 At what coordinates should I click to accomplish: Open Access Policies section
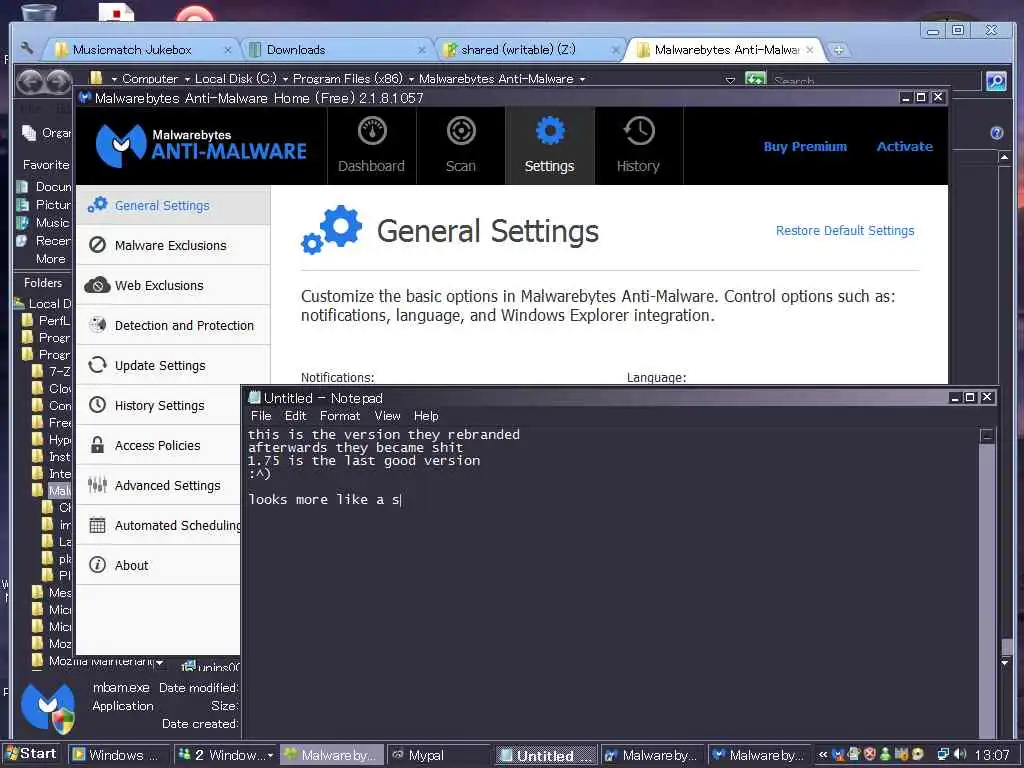point(159,445)
